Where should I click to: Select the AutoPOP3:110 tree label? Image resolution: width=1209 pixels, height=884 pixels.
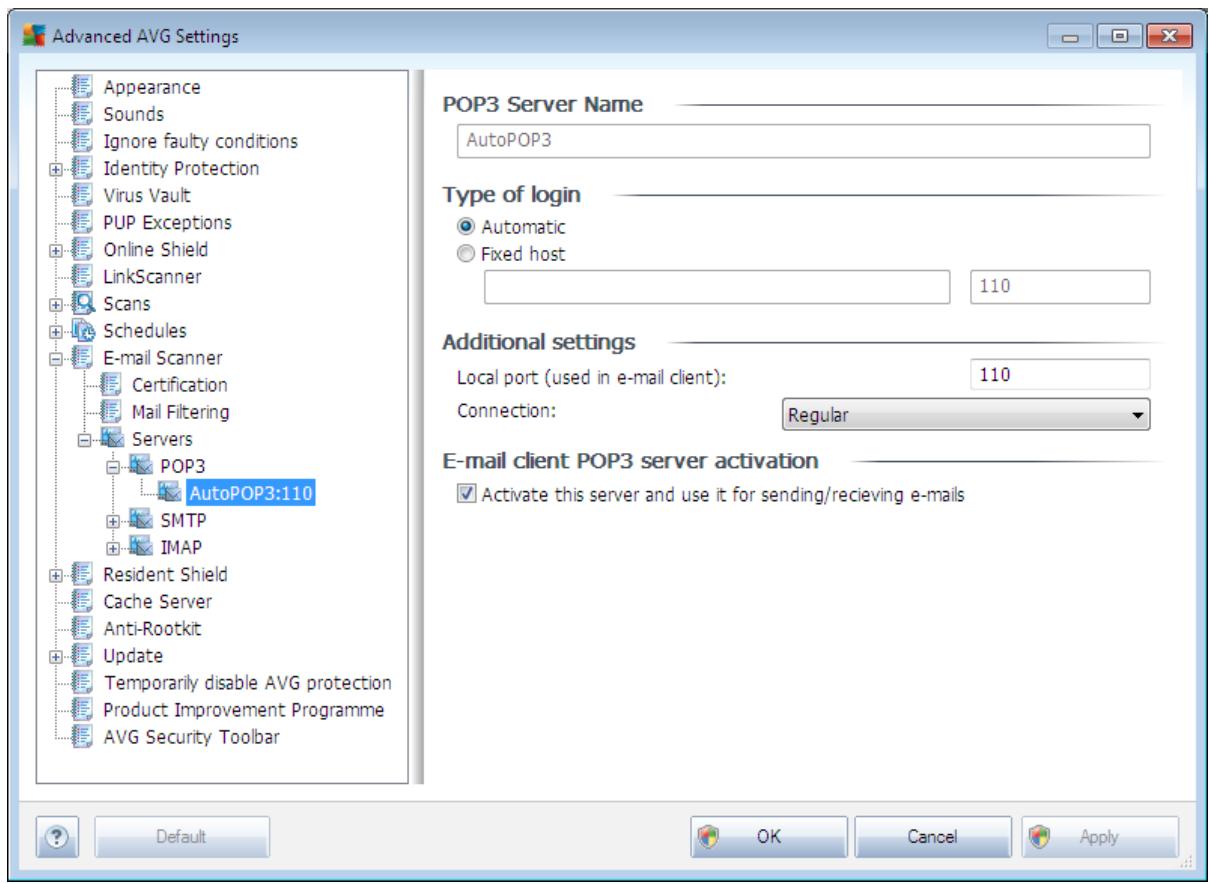pos(250,492)
